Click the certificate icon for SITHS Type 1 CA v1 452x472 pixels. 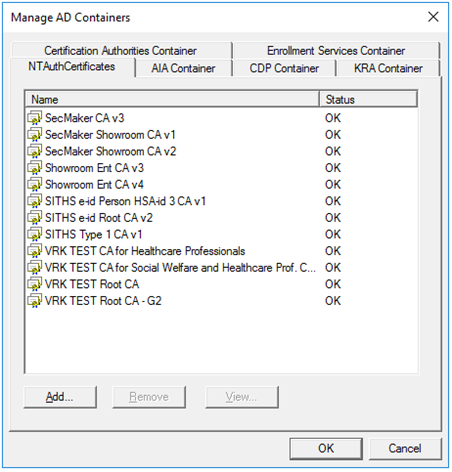point(35,234)
